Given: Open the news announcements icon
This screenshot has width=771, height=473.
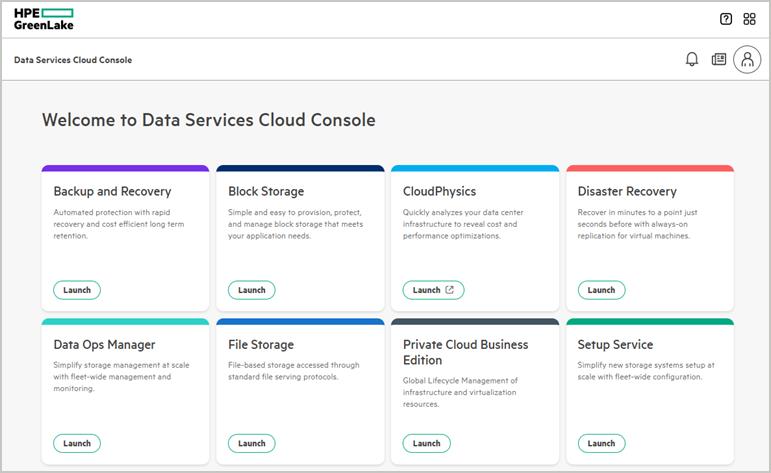Looking at the screenshot, I should click(x=719, y=59).
